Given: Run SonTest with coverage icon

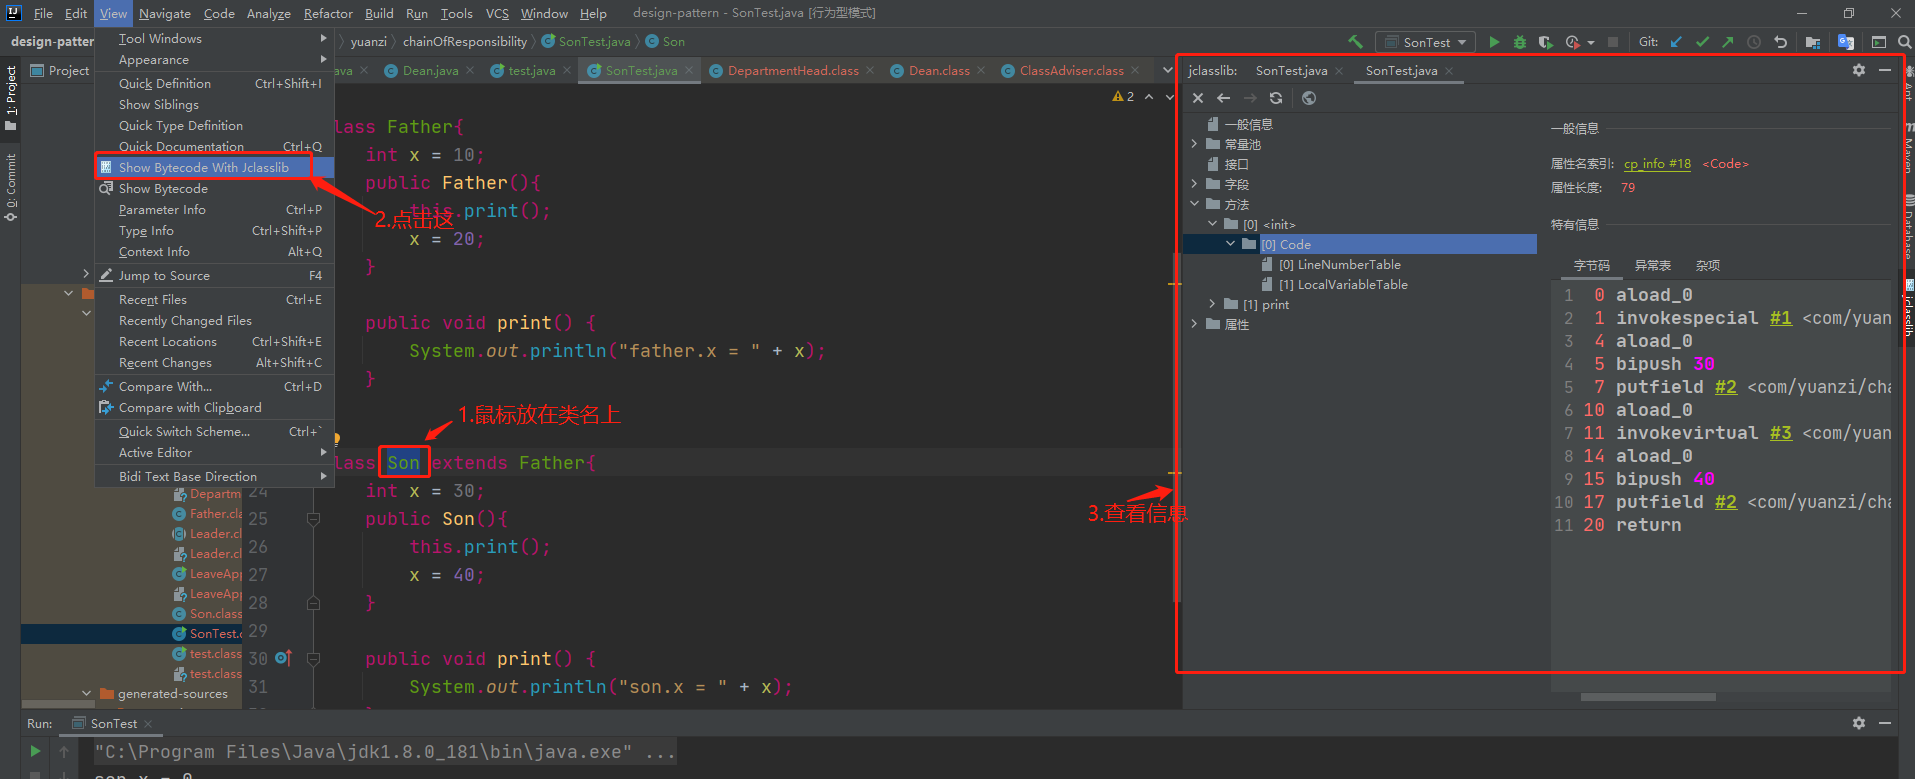Looking at the screenshot, I should pos(1545,42).
